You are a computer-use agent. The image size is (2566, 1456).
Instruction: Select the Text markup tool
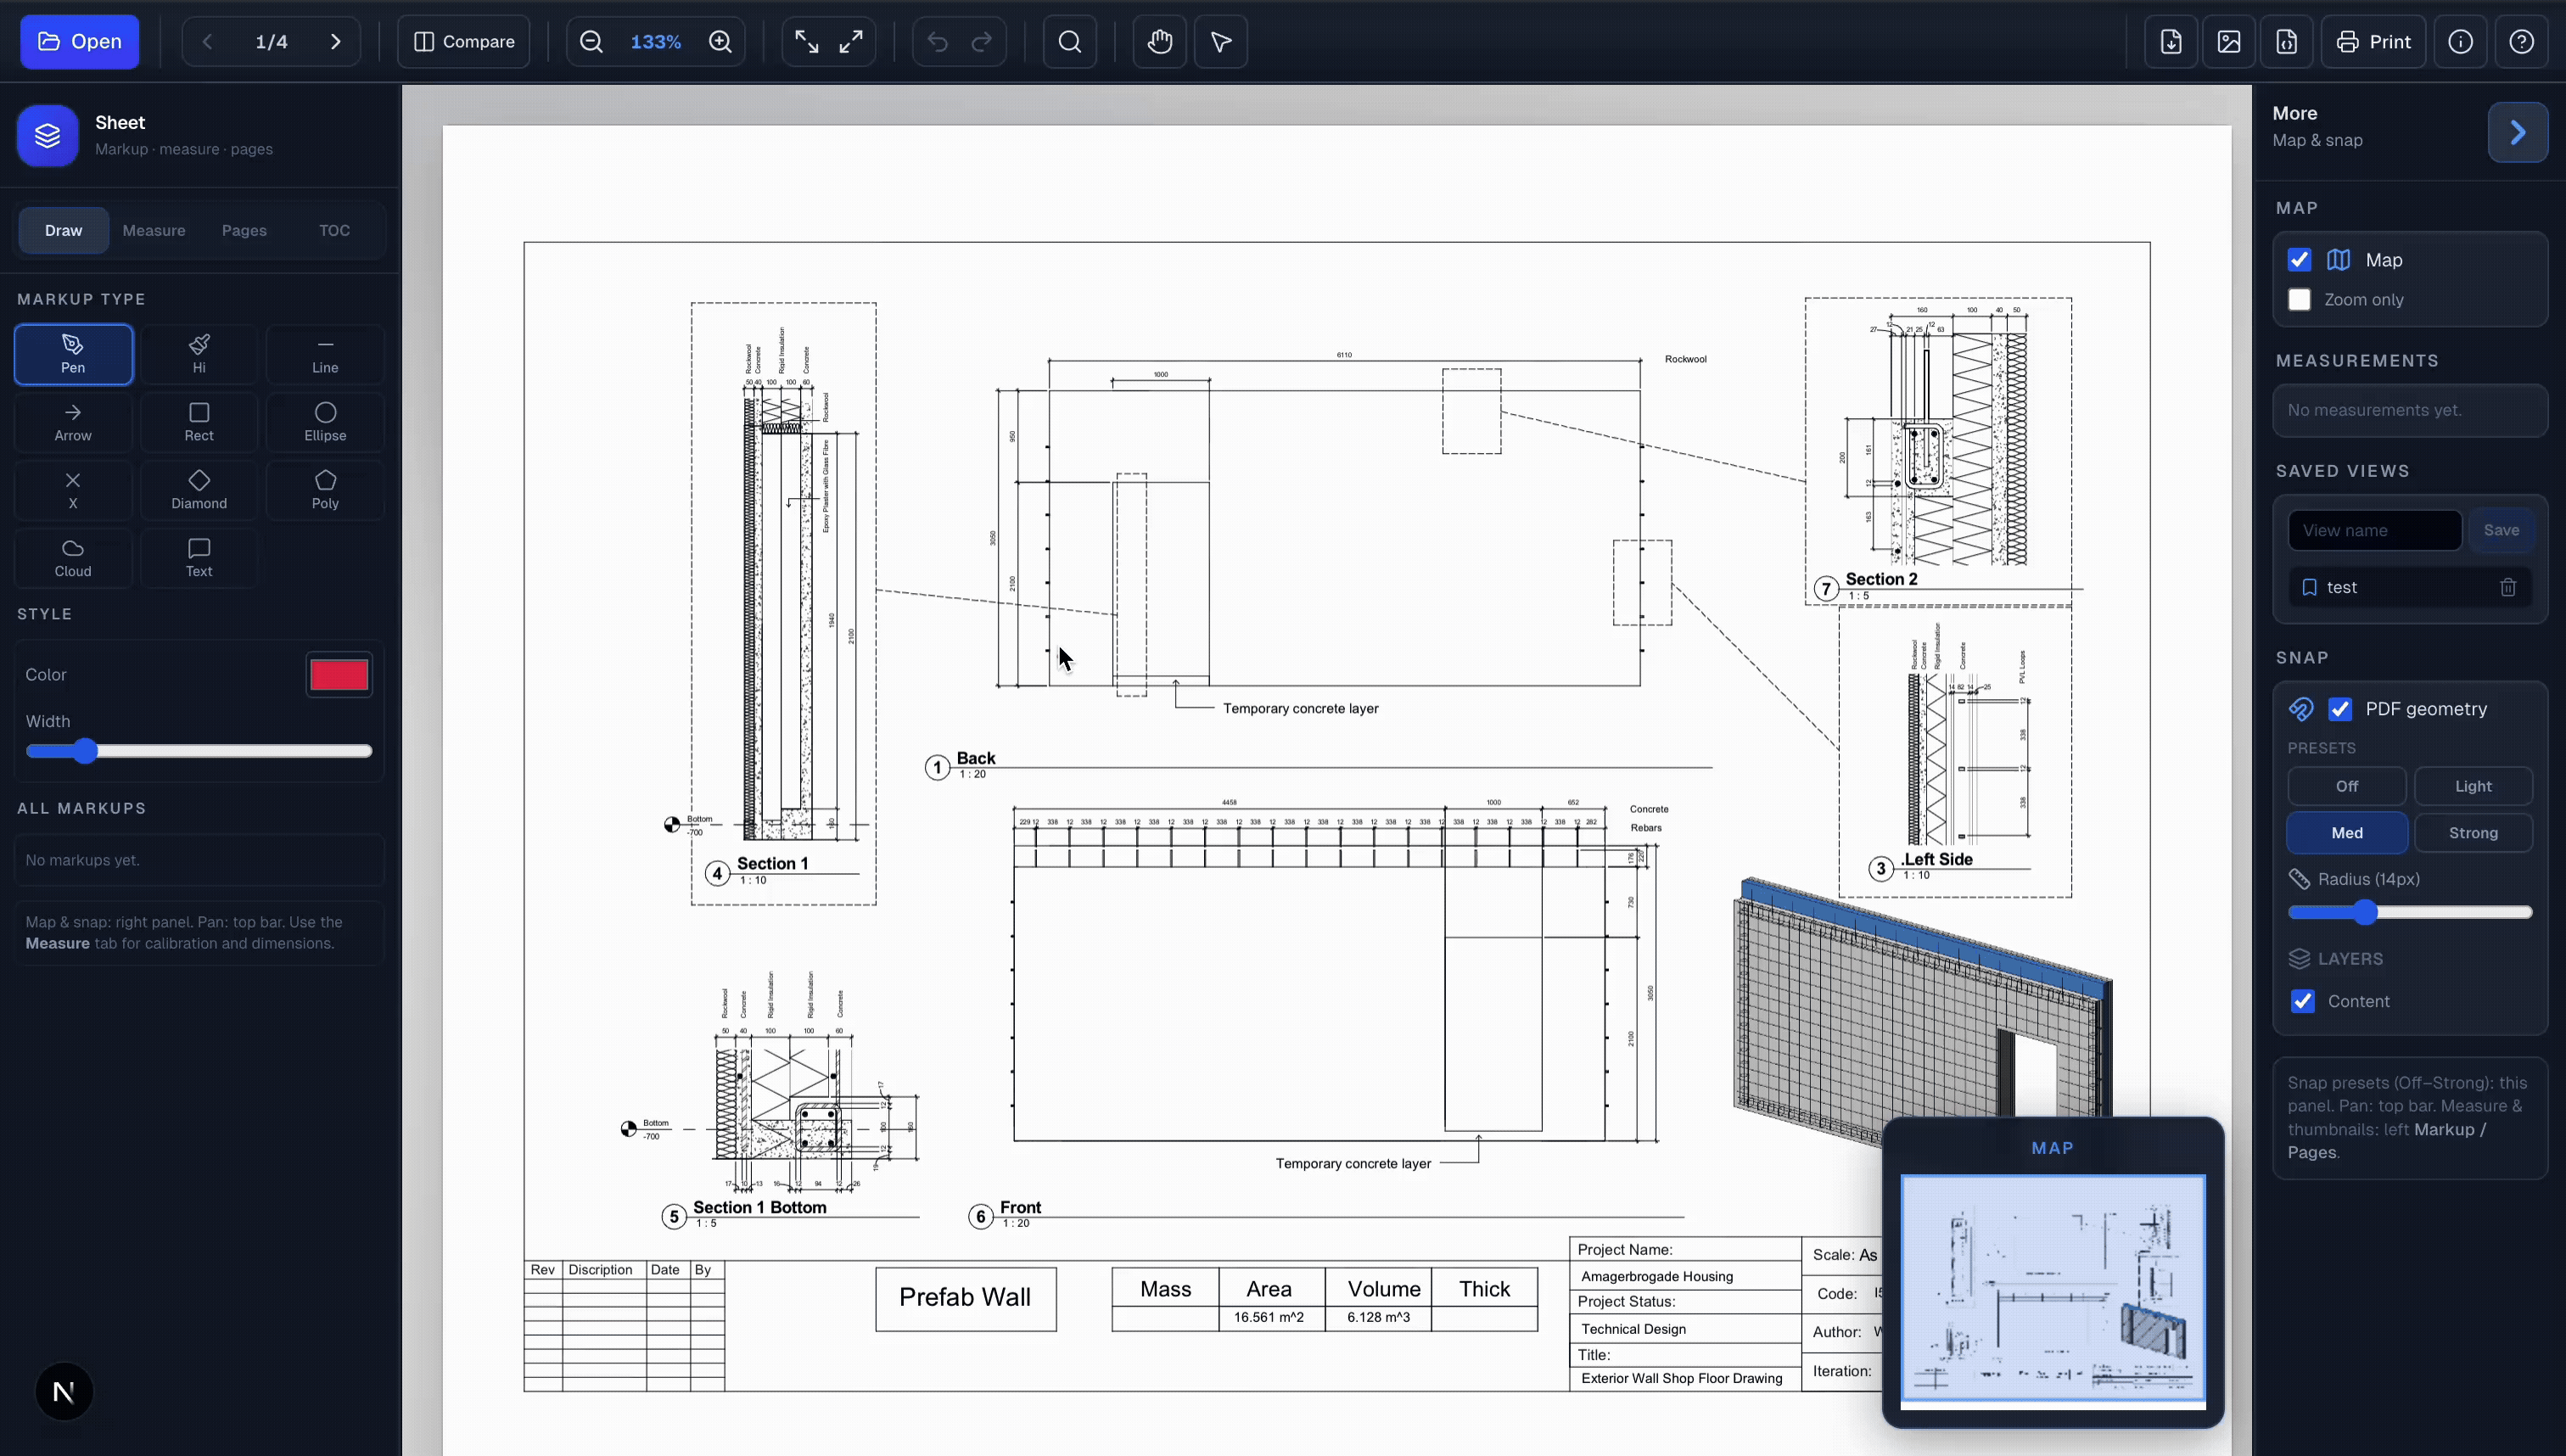click(198, 557)
